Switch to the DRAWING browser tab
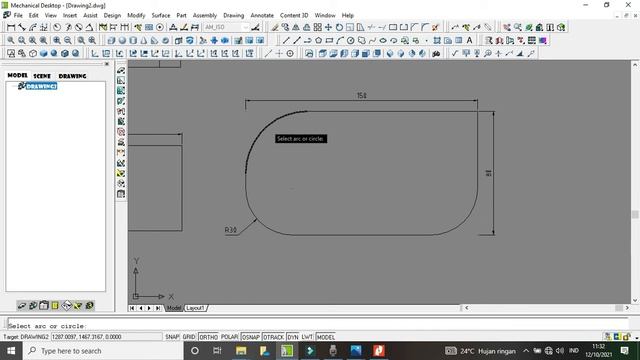The image size is (640, 360). click(72, 76)
